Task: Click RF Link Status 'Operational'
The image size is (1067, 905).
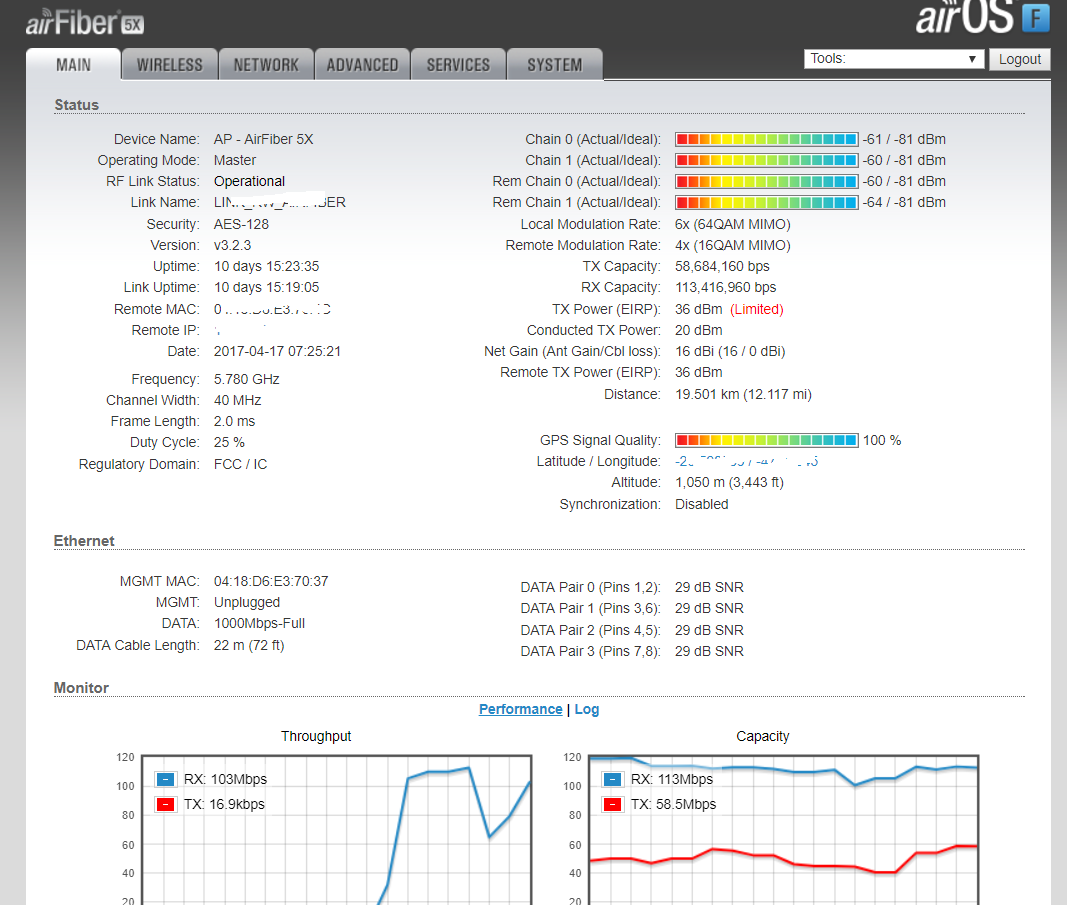Action: (x=249, y=182)
